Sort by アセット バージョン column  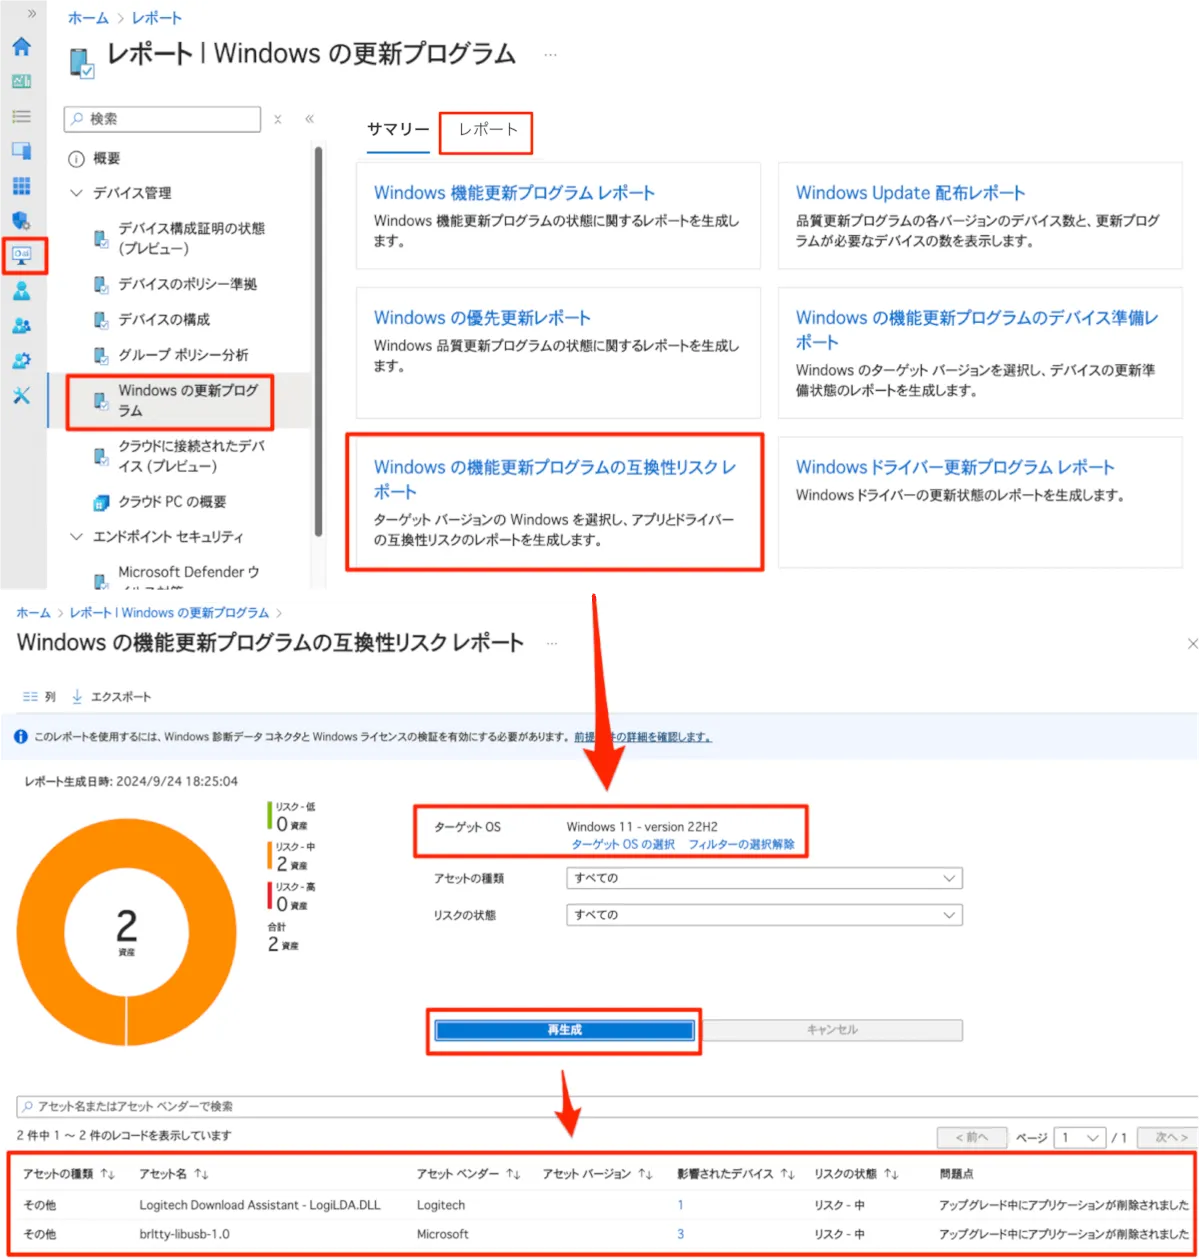click(x=598, y=1173)
